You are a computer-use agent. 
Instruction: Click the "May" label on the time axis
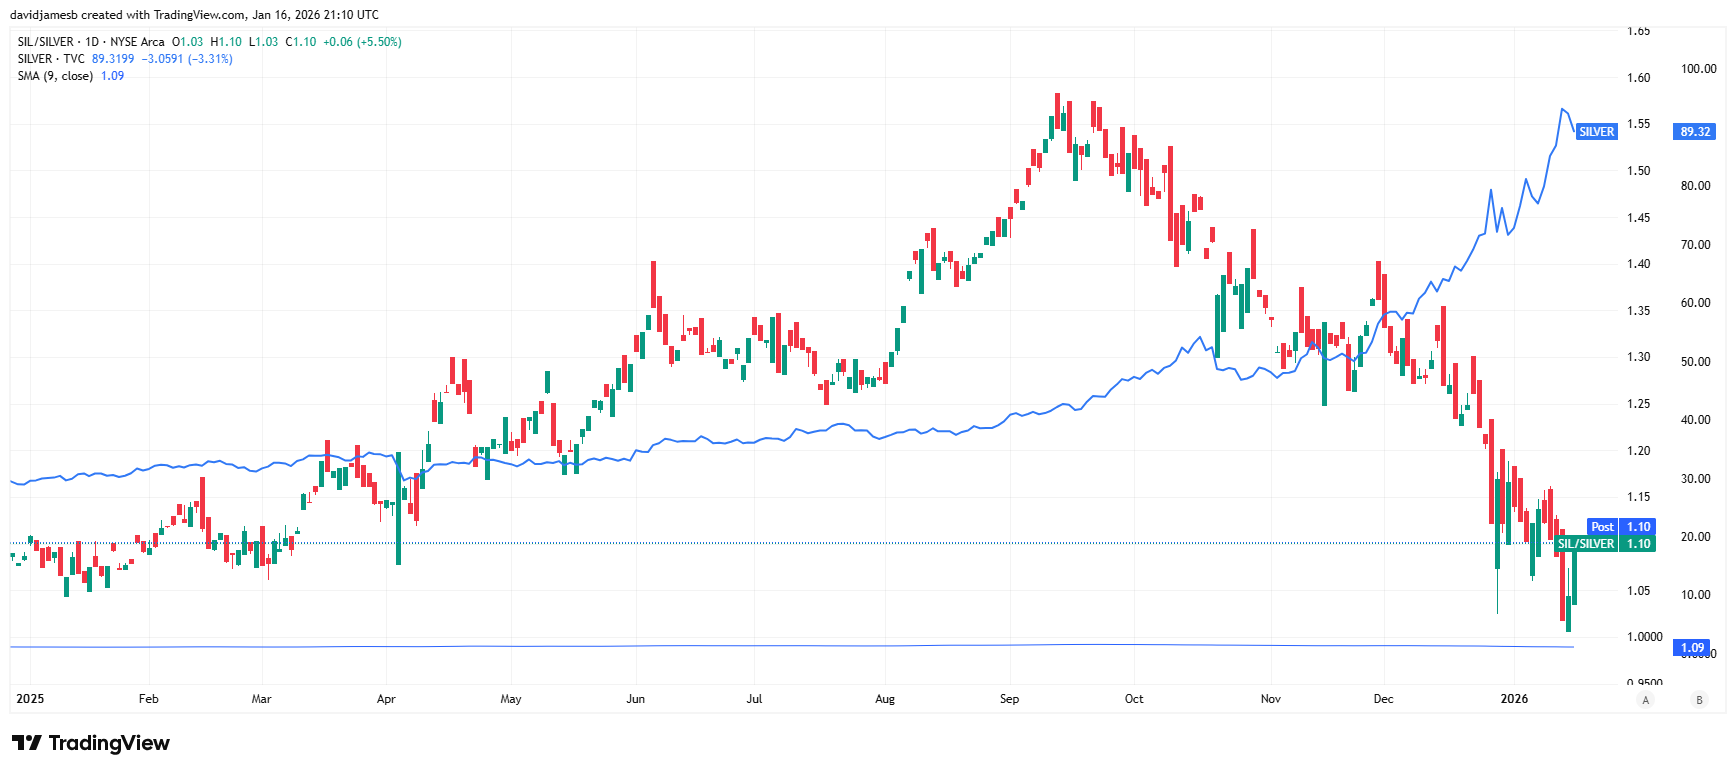511,699
